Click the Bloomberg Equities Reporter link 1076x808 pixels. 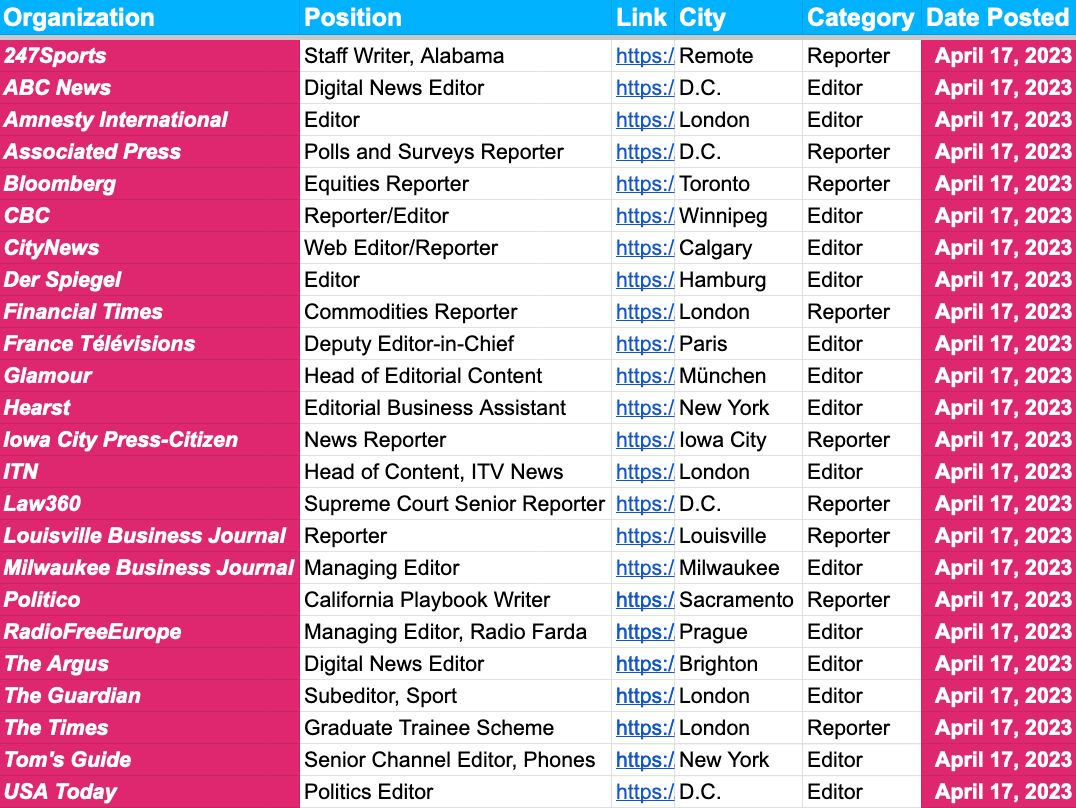(x=644, y=184)
